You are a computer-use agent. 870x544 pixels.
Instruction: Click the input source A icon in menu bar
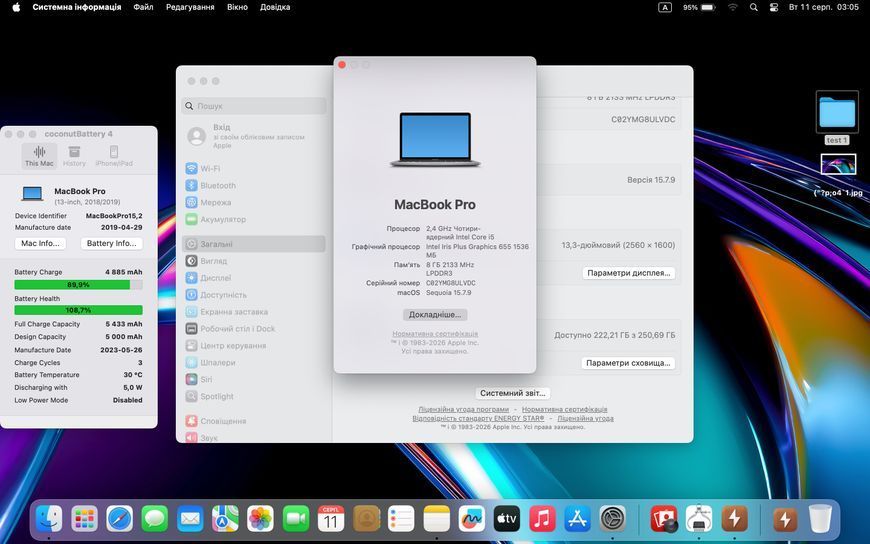click(x=665, y=7)
